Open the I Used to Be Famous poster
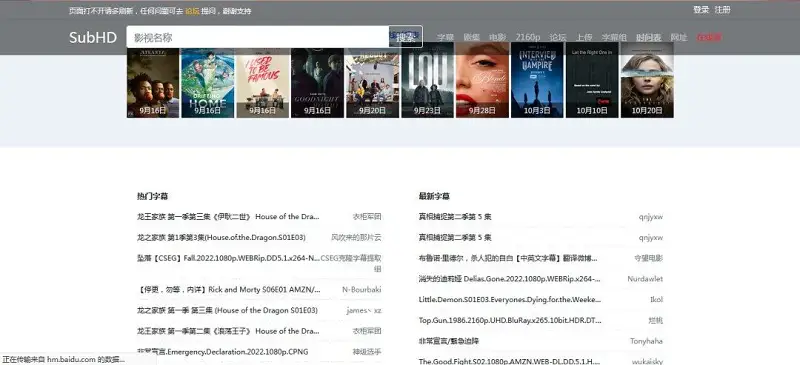The height and width of the screenshot is (365, 800). pos(263,83)
